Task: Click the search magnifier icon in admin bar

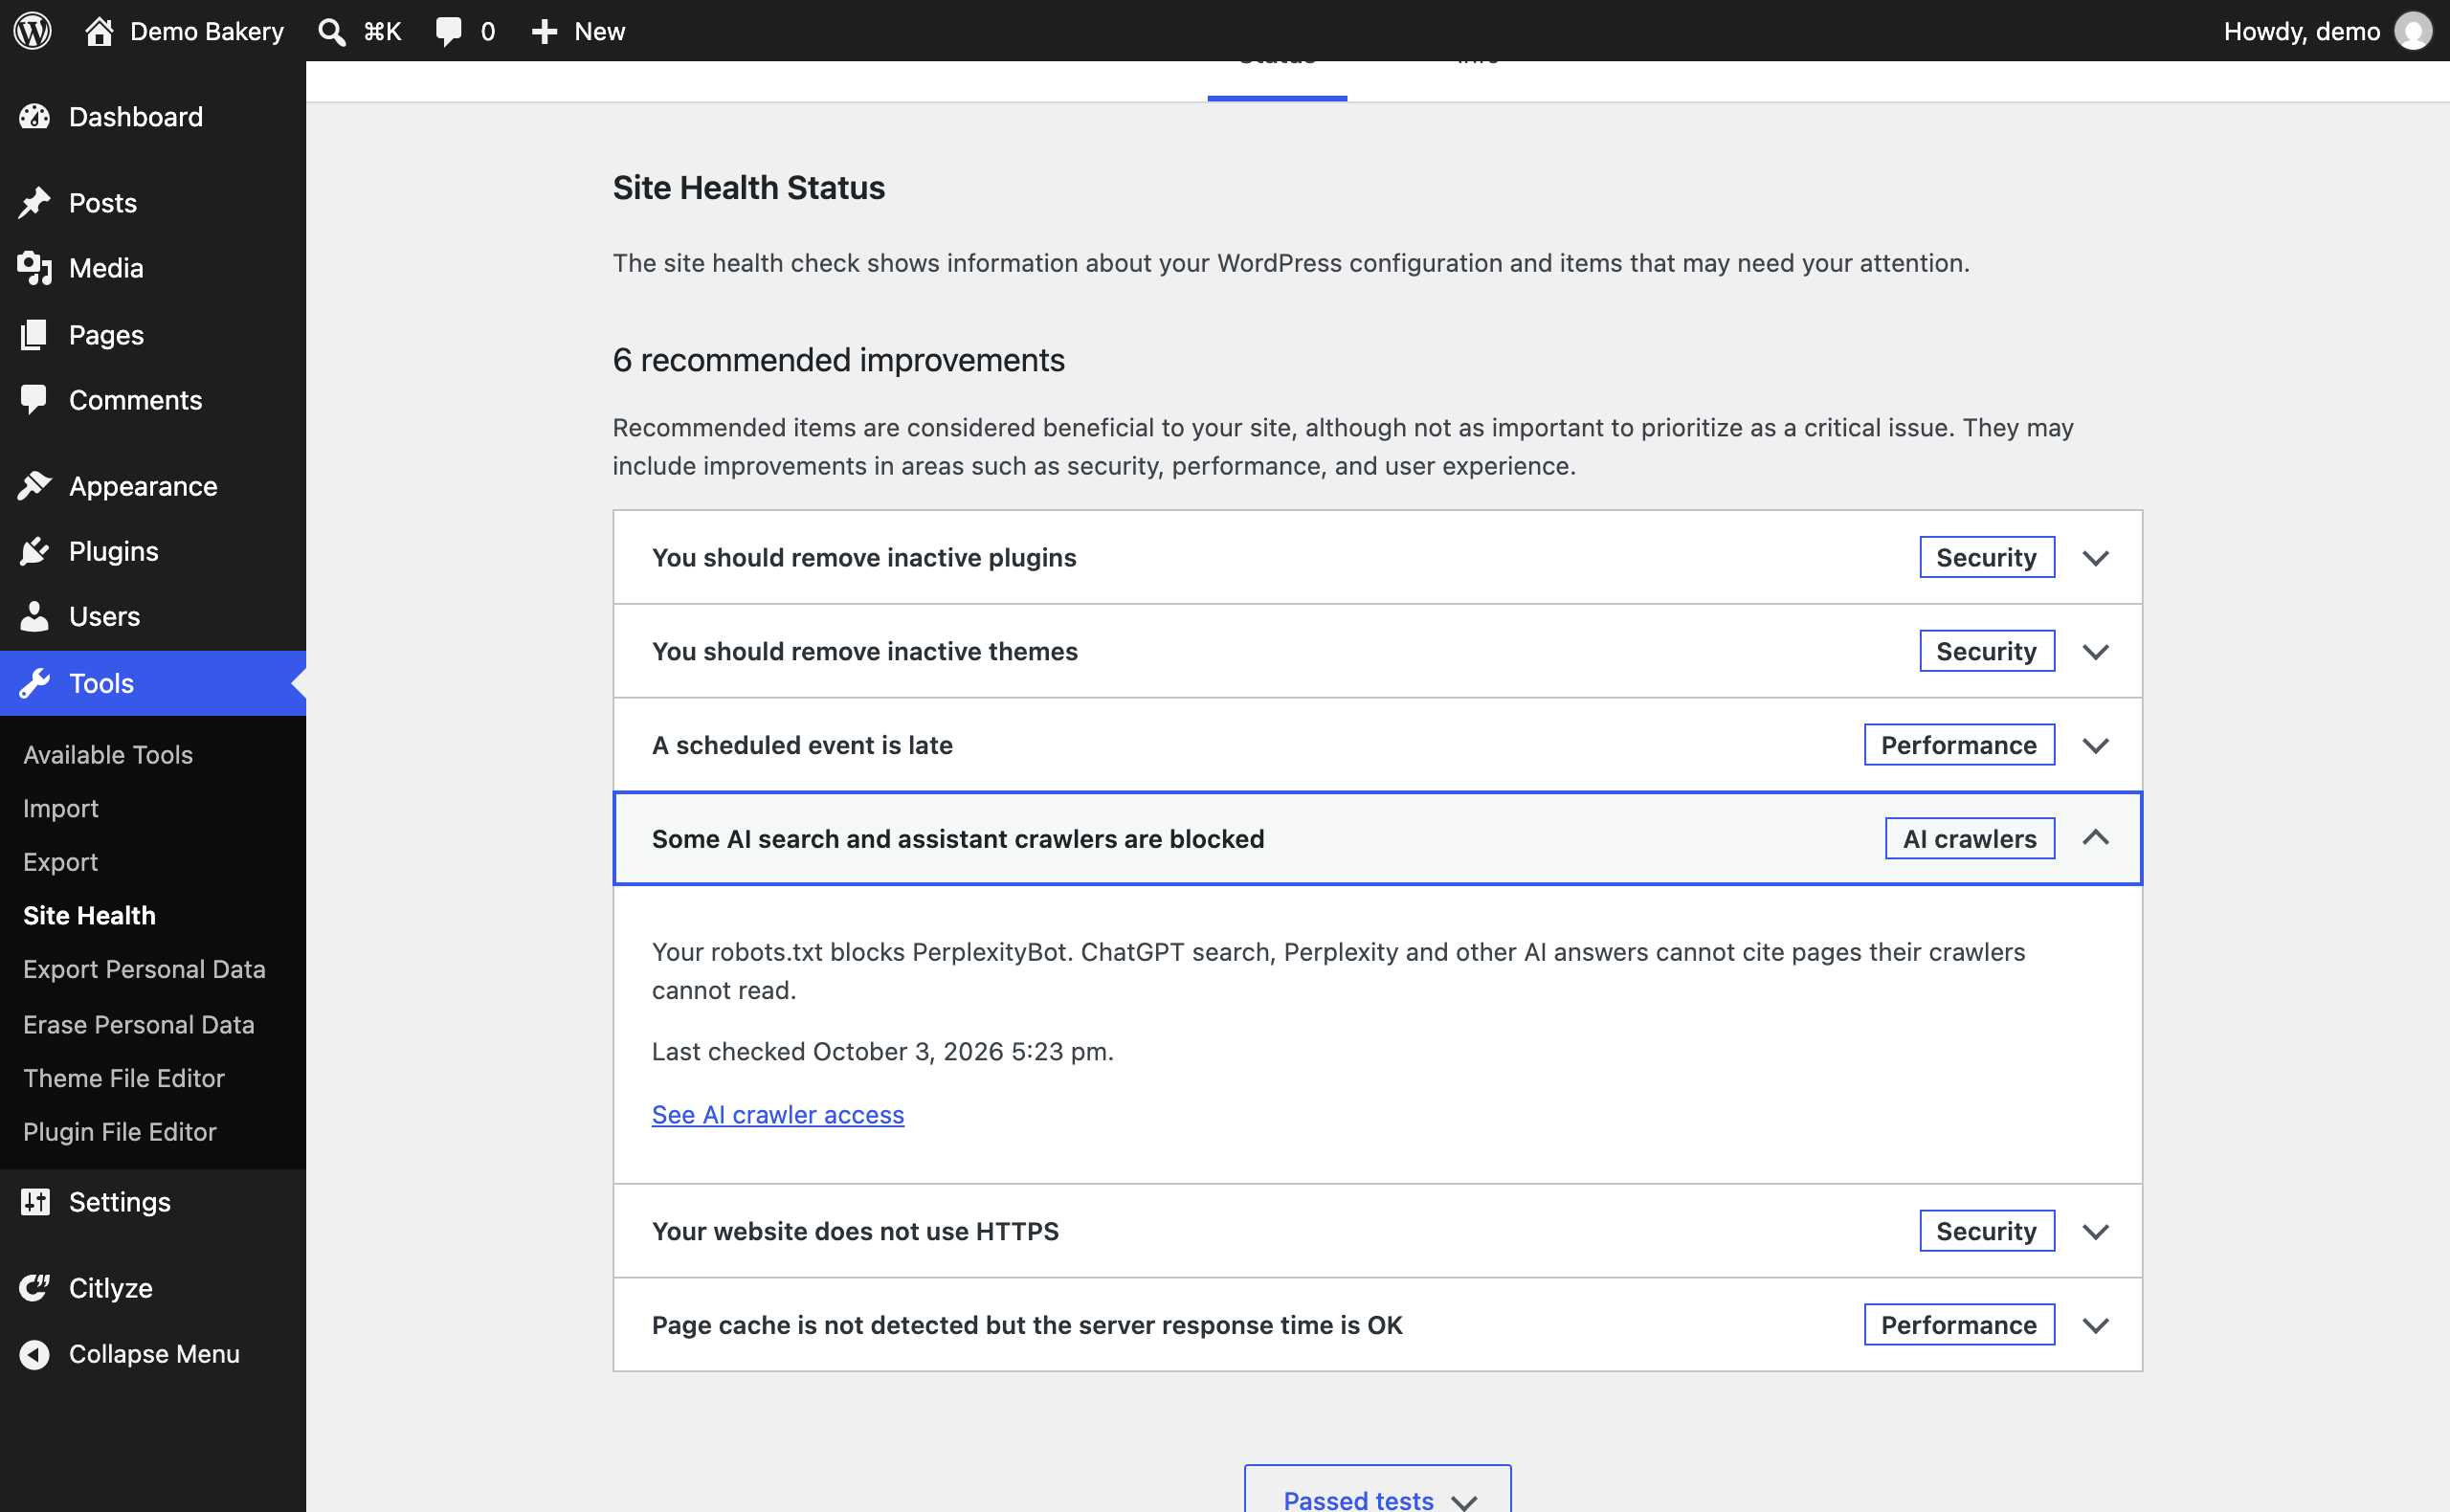Action: click(x=331, y=31)
